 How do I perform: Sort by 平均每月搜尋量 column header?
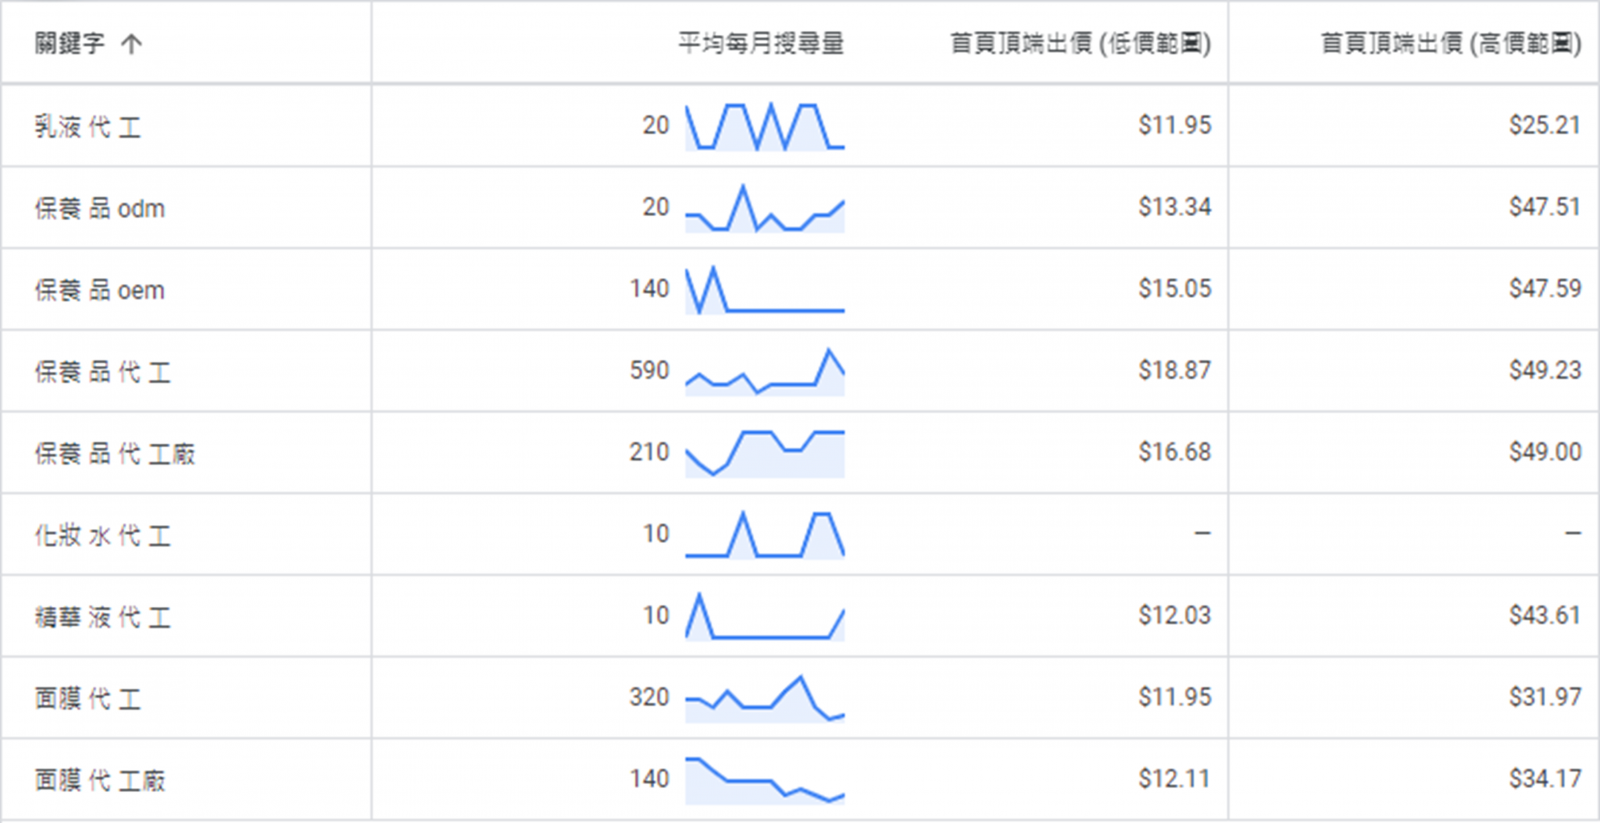coord(760,43)
